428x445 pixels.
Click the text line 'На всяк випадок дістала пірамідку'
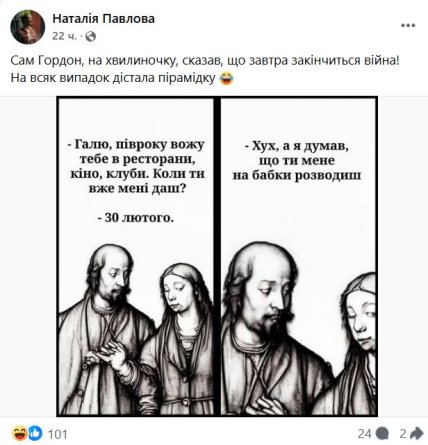[x=113, y=78]
